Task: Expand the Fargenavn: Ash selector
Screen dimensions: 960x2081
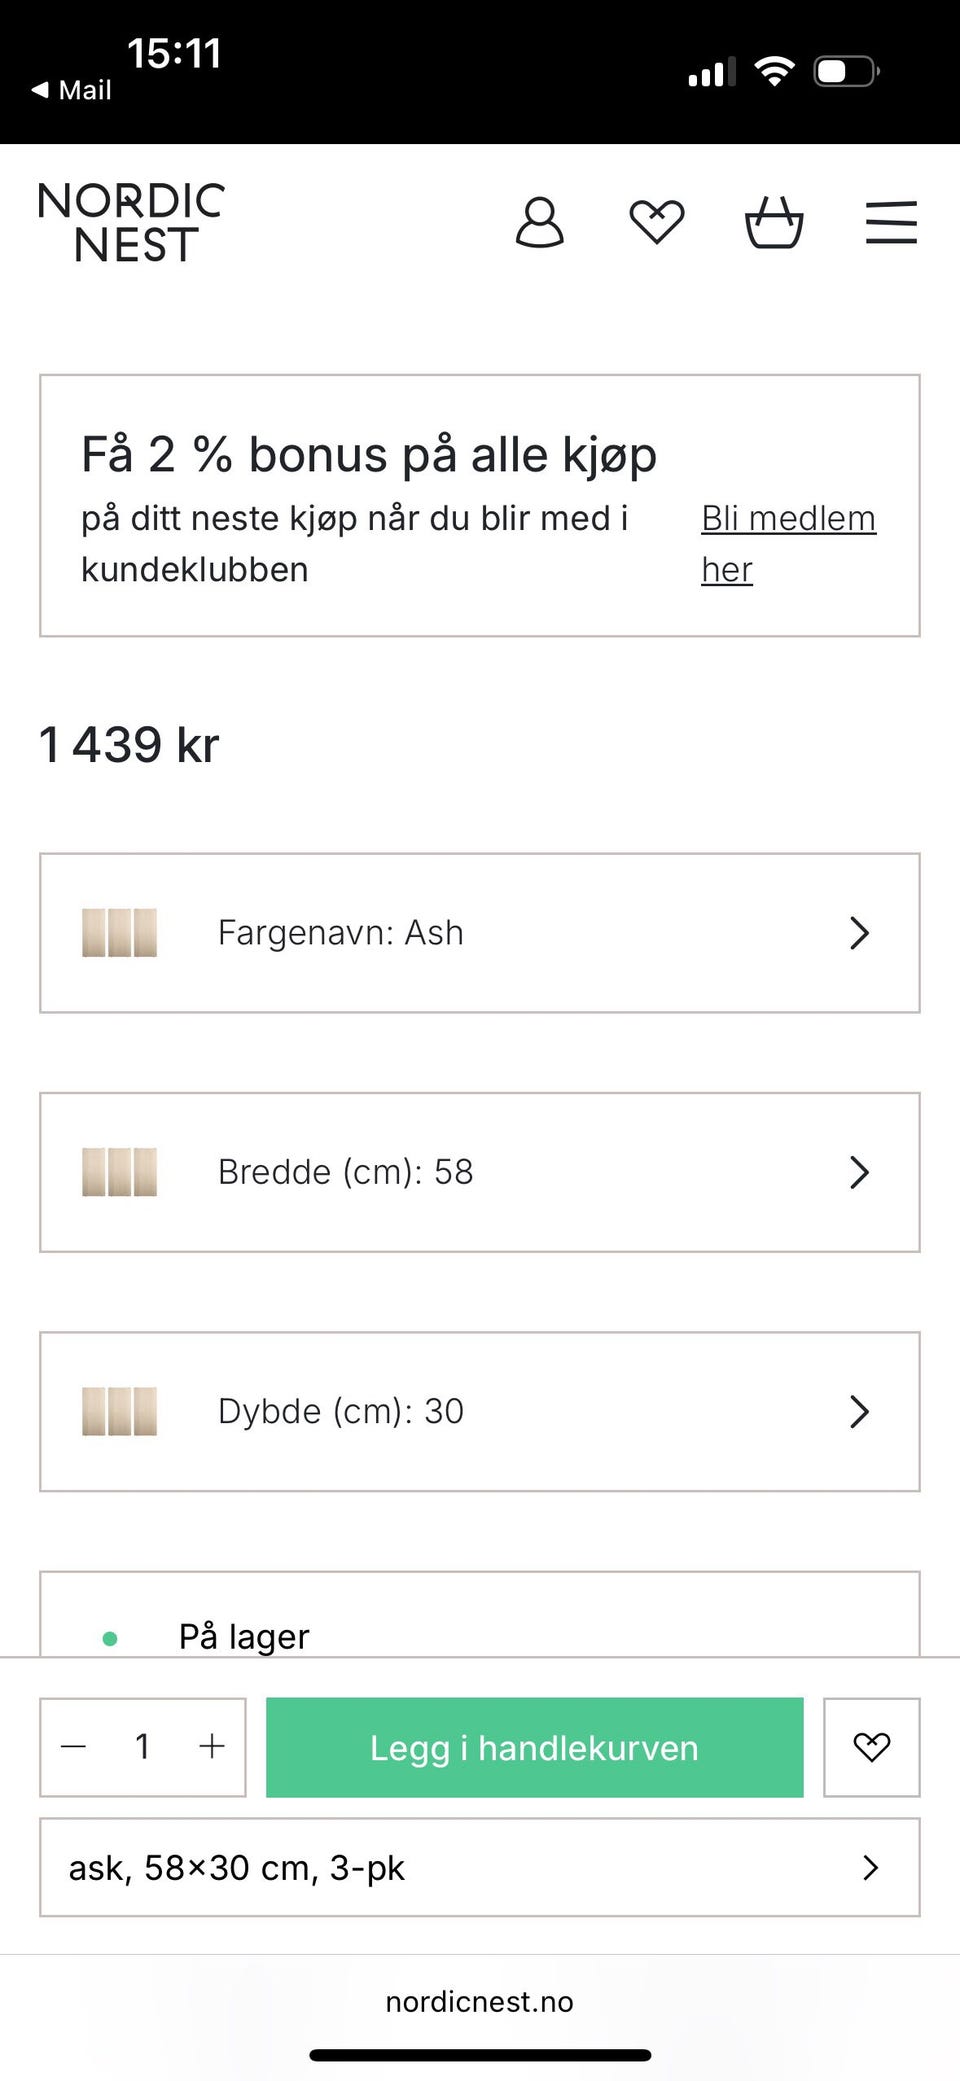Action: 480,933
